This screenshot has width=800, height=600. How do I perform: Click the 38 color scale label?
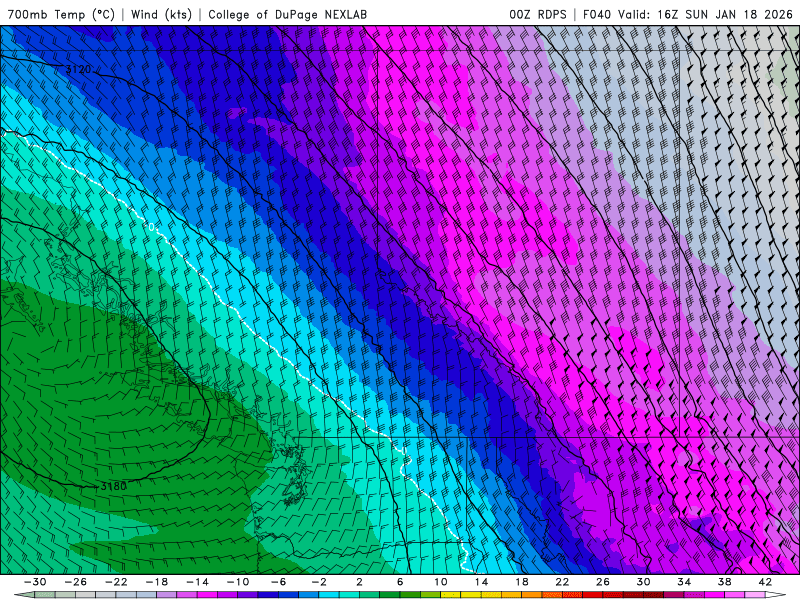coord(724,582)
